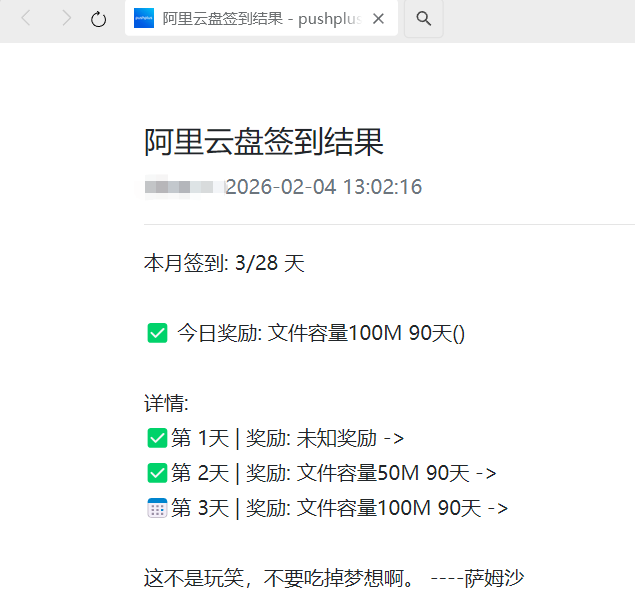Click the calendar icon on 第 3天 row
The height and width of the screenshot is (613, 635).
pyautogui.click(x=157, y=508)
